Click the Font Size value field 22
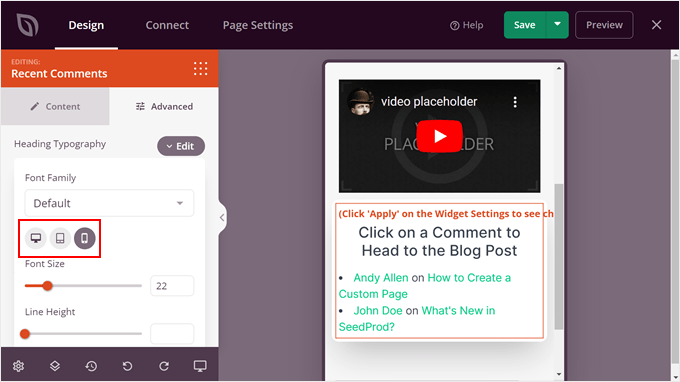Viewport: 680px width, 382px height. [172, 286]
